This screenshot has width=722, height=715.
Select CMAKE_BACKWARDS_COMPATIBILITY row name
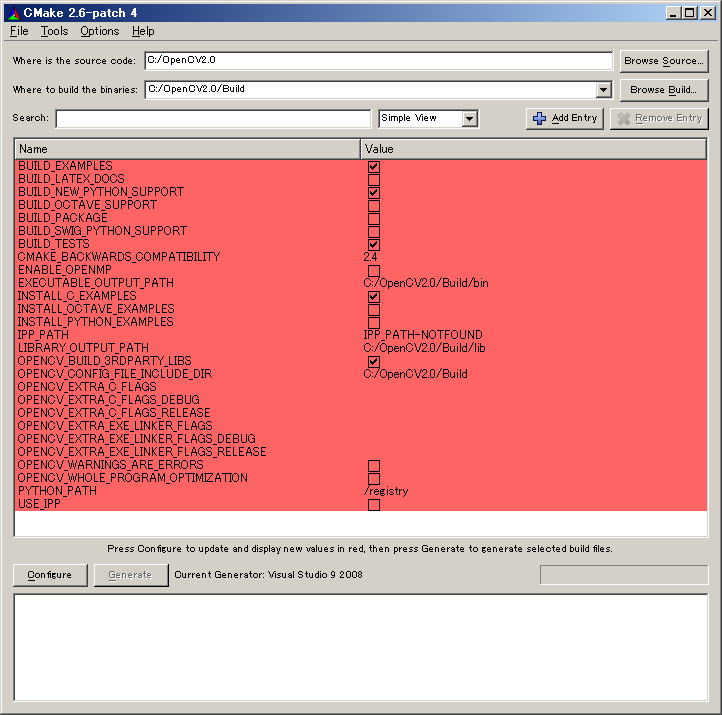click(119, 257)
